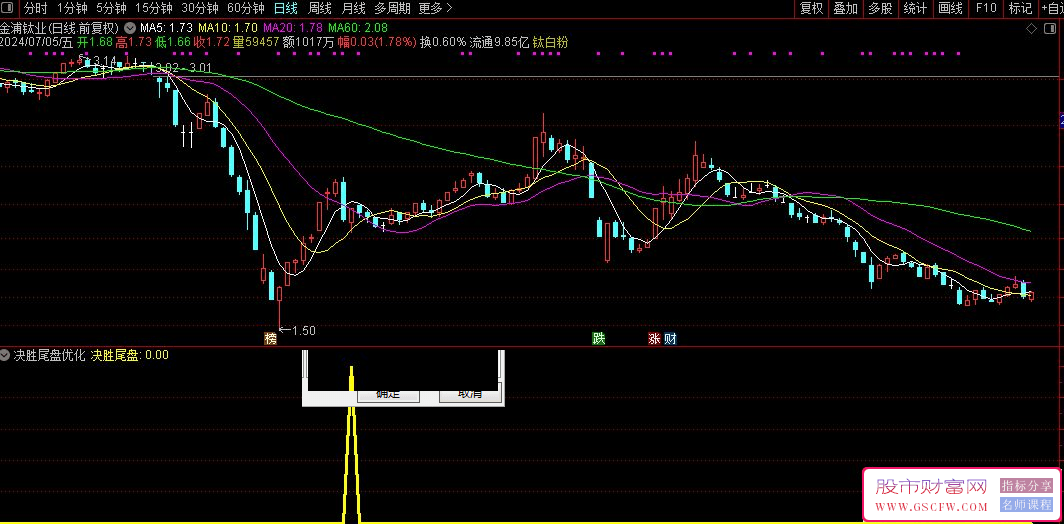This screenshot has width=1064, height=524.
Task: Click the 标记 mark button
Action: (x=1020, y=9)
